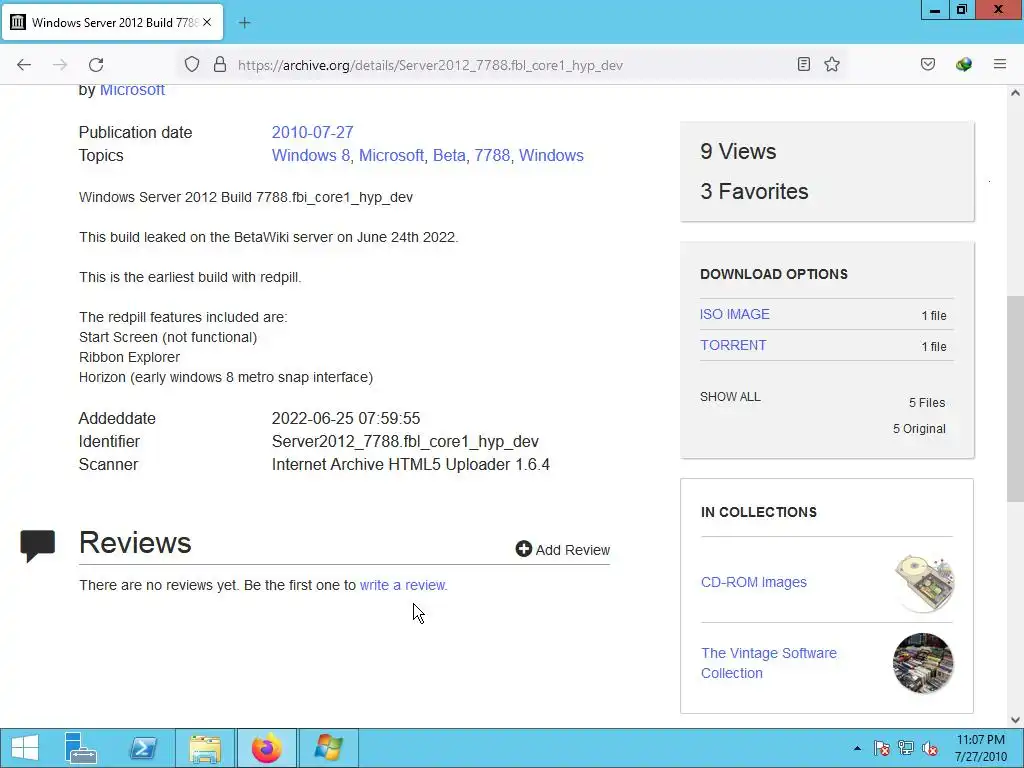Open the muted volume tray icon
Image resolution: width=1024 pixels, height=768 pixels.
(930, 748)
